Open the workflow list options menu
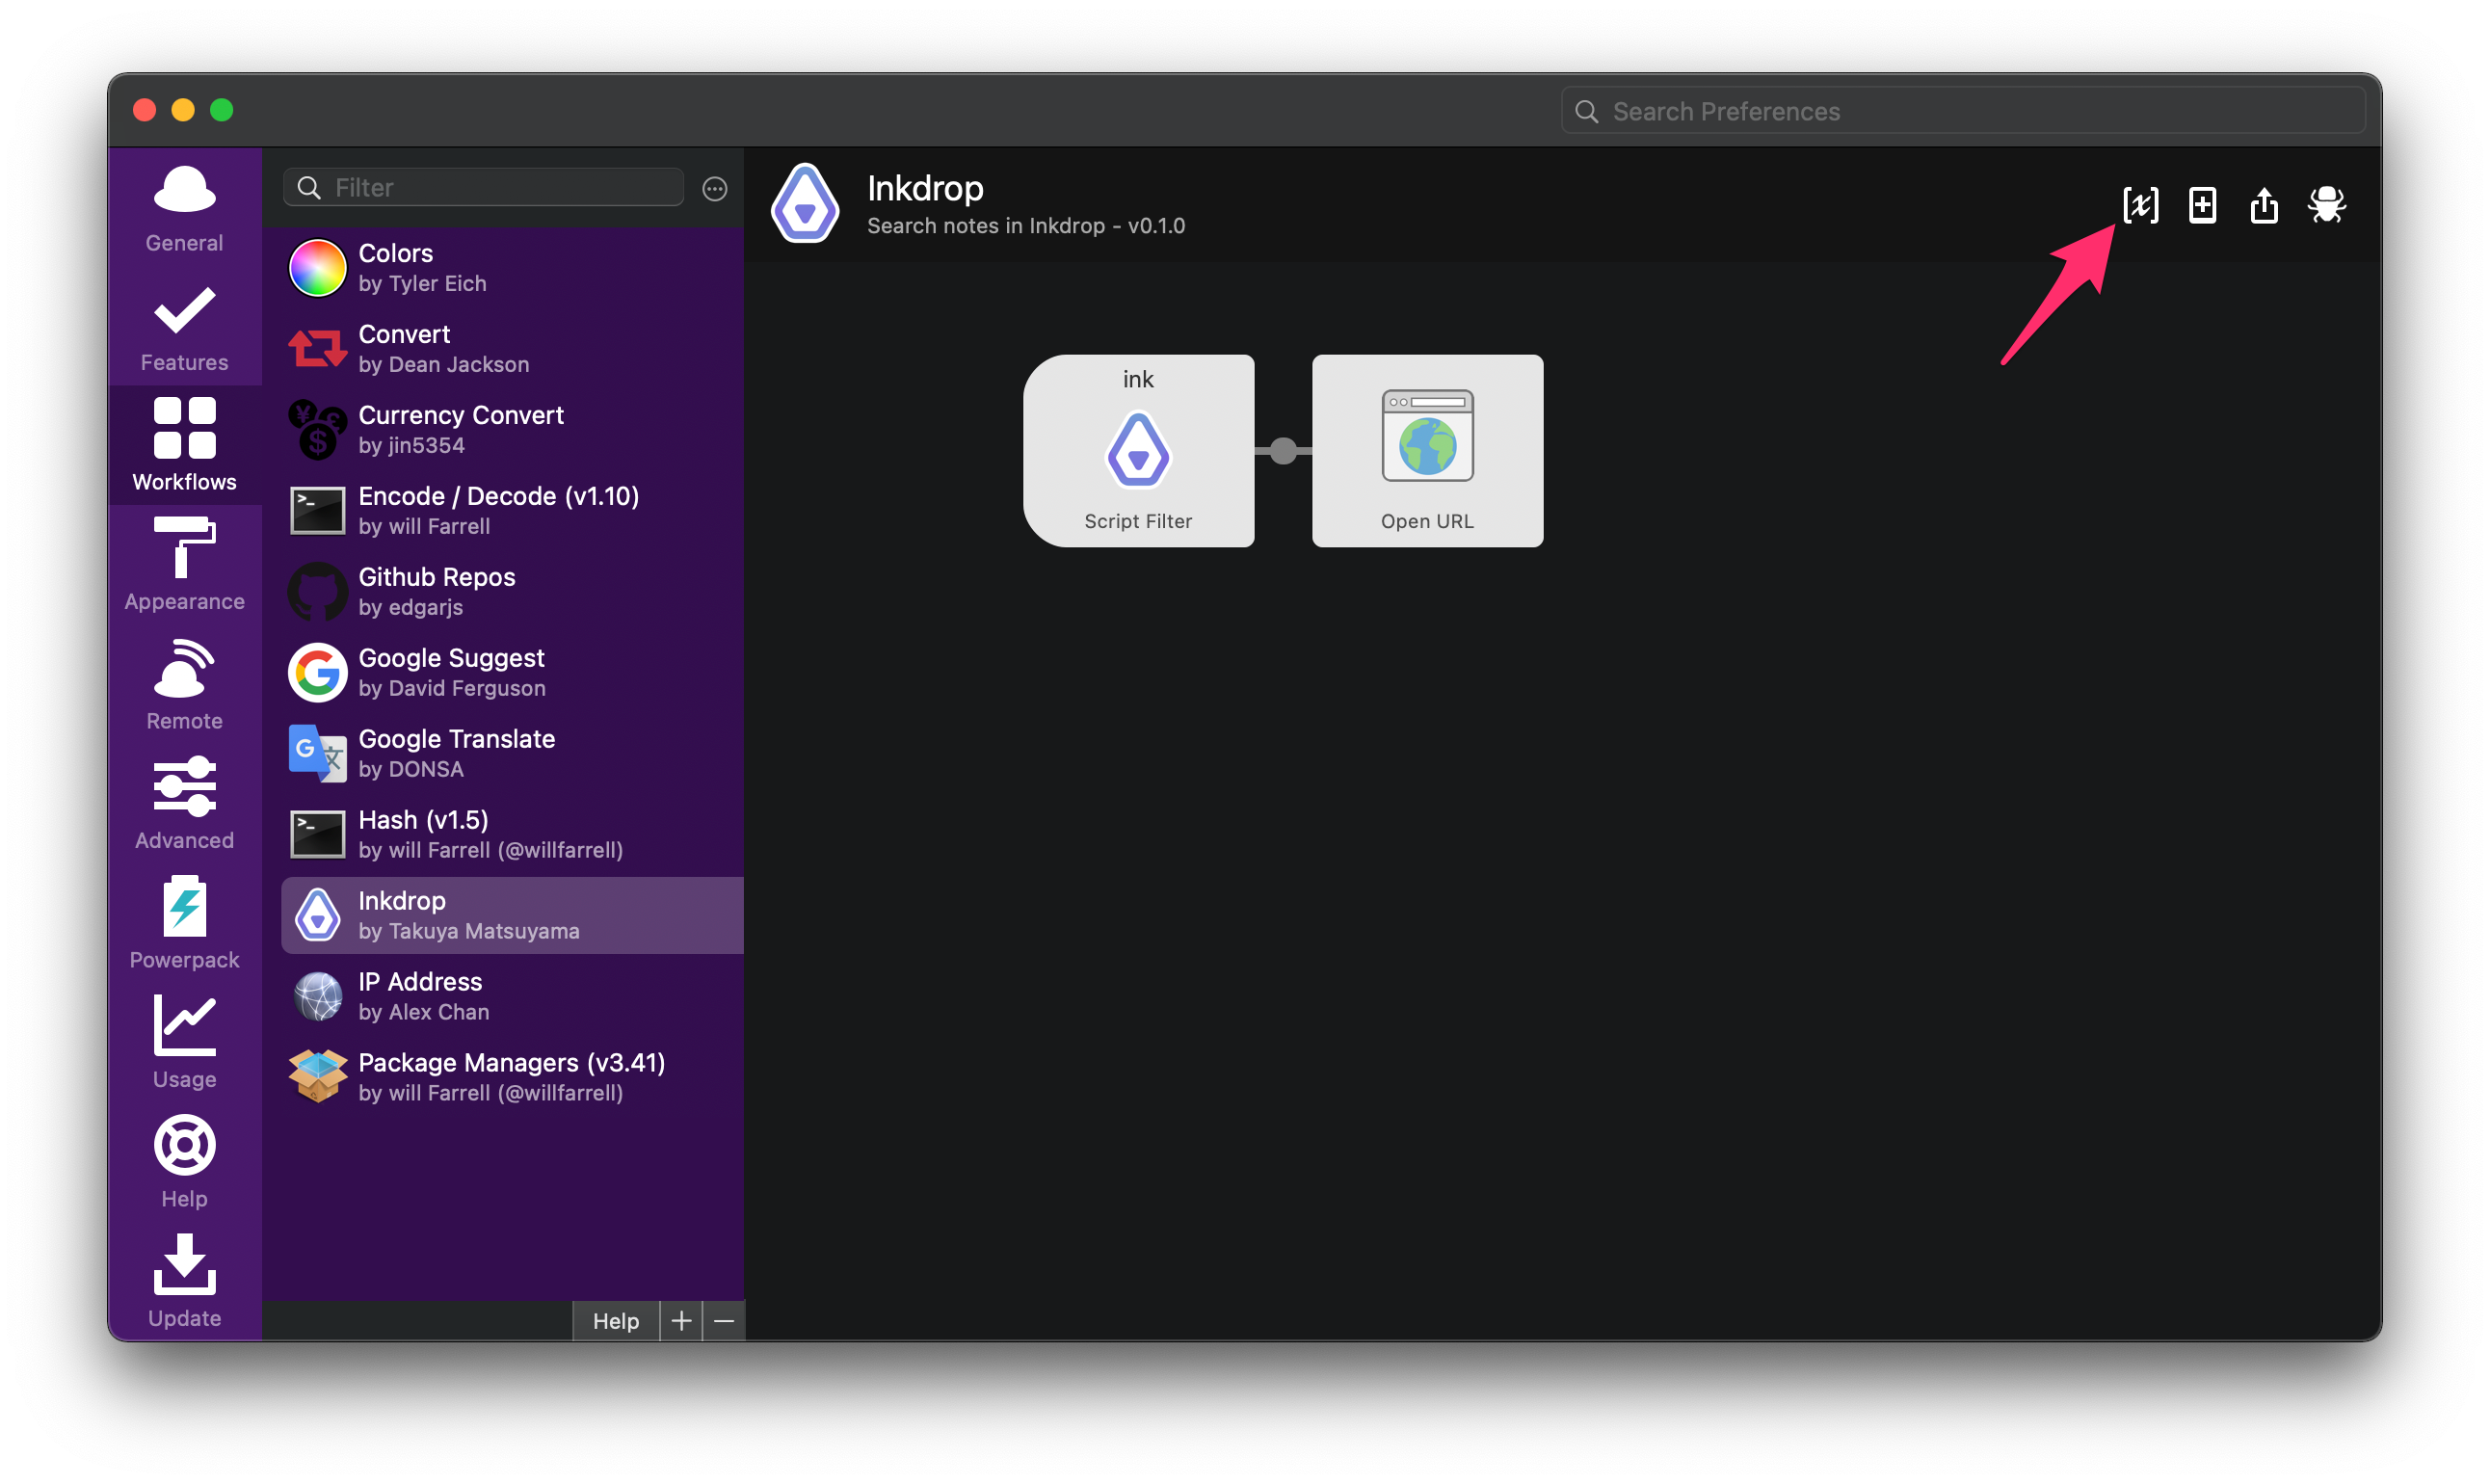The image size is (2490, 1484). (714, 188)
